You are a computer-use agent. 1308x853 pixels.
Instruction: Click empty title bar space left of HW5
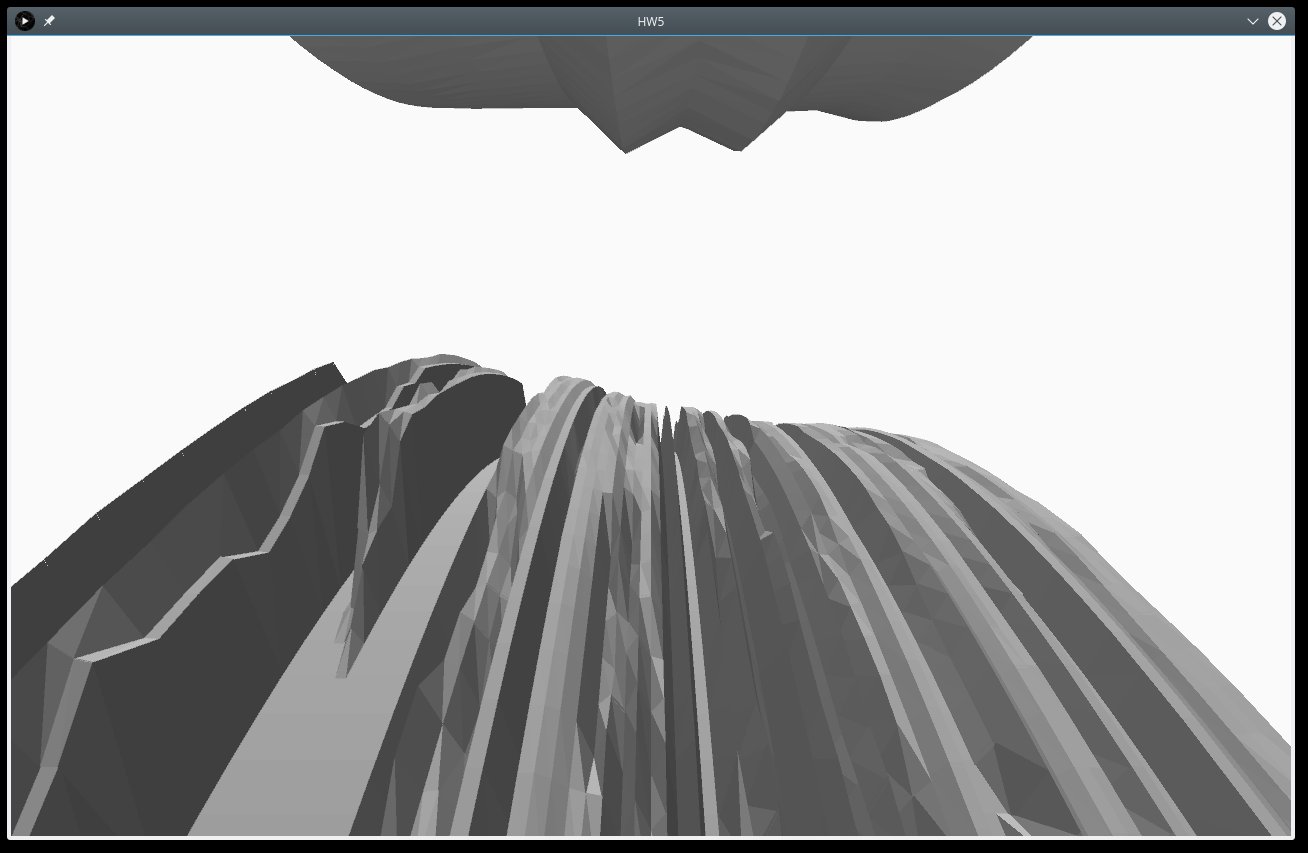pyautogui.click(x=340, y=21)
